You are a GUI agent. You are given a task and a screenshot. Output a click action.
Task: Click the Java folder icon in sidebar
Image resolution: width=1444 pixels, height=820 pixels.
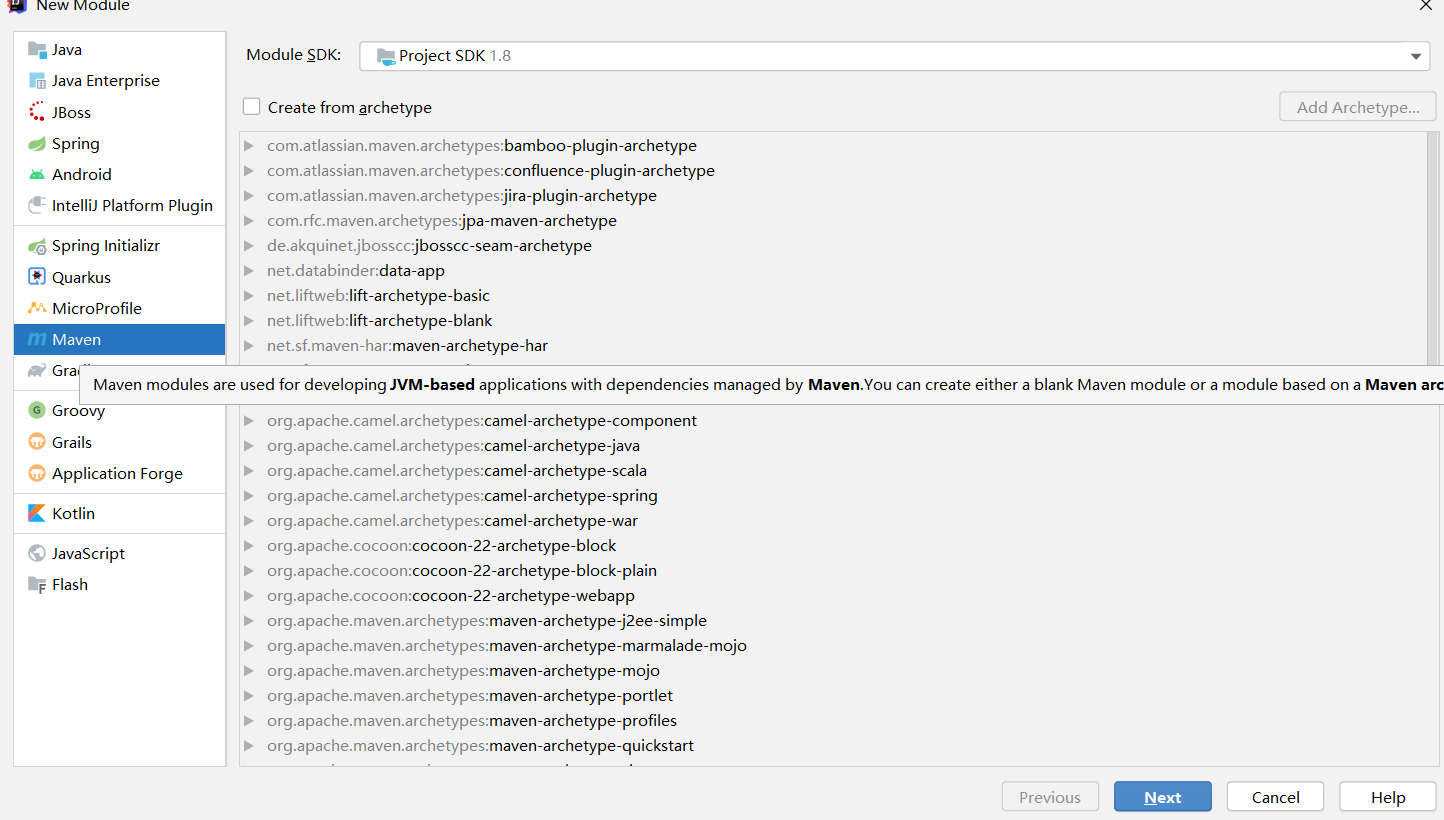37,49
